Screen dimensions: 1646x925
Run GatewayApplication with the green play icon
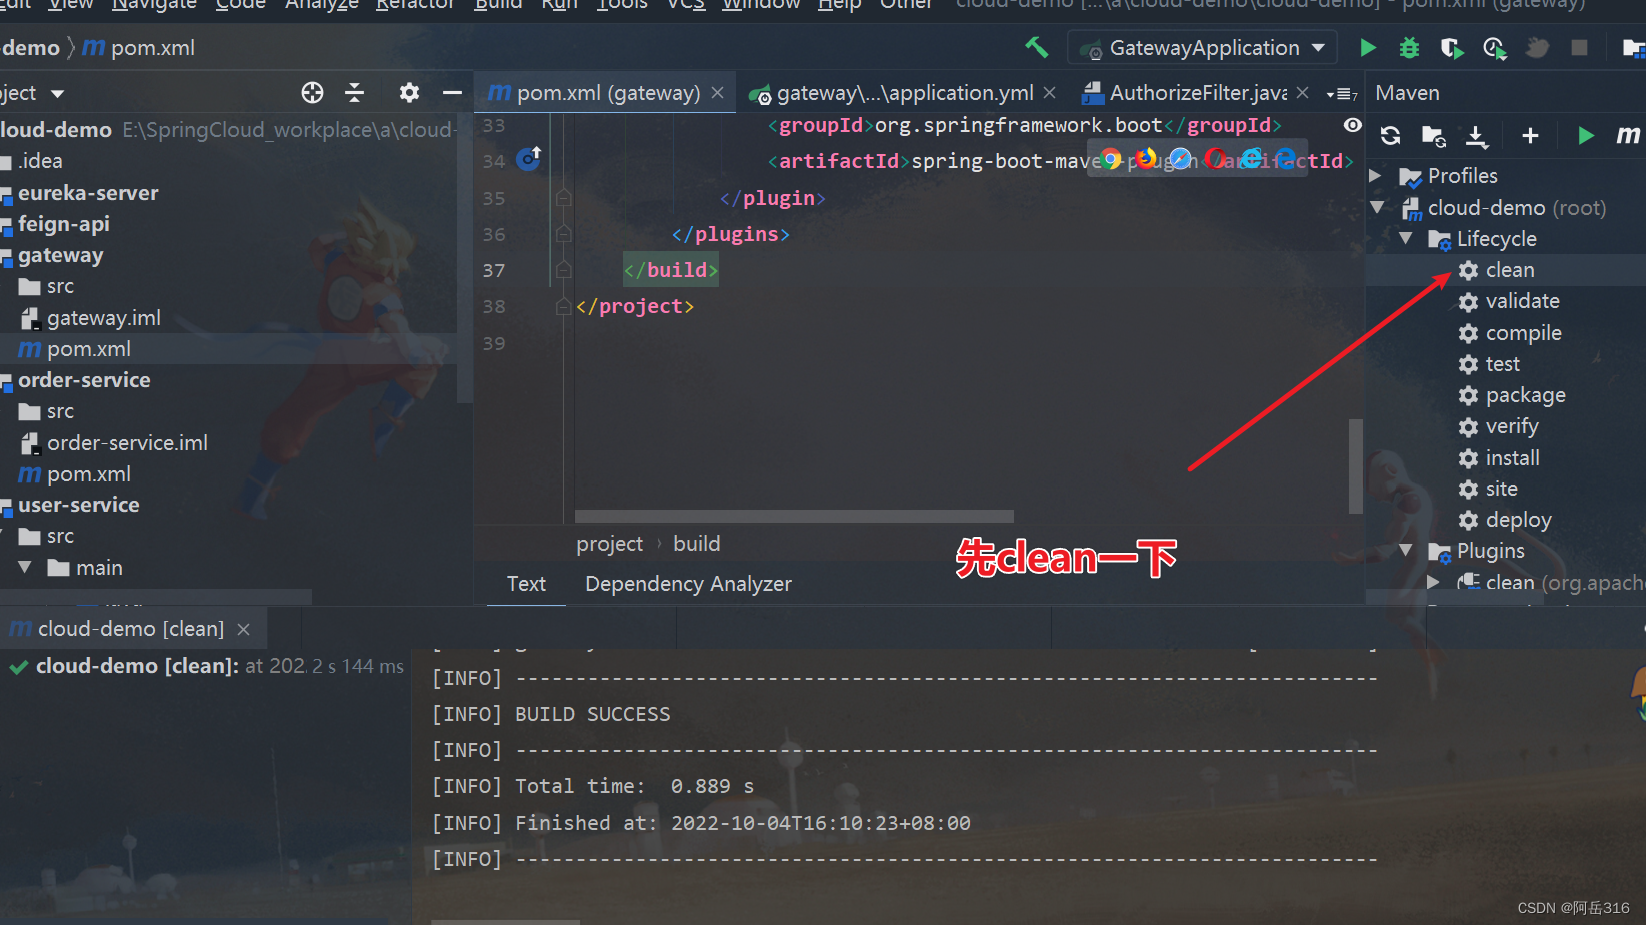coord(1368,47)
